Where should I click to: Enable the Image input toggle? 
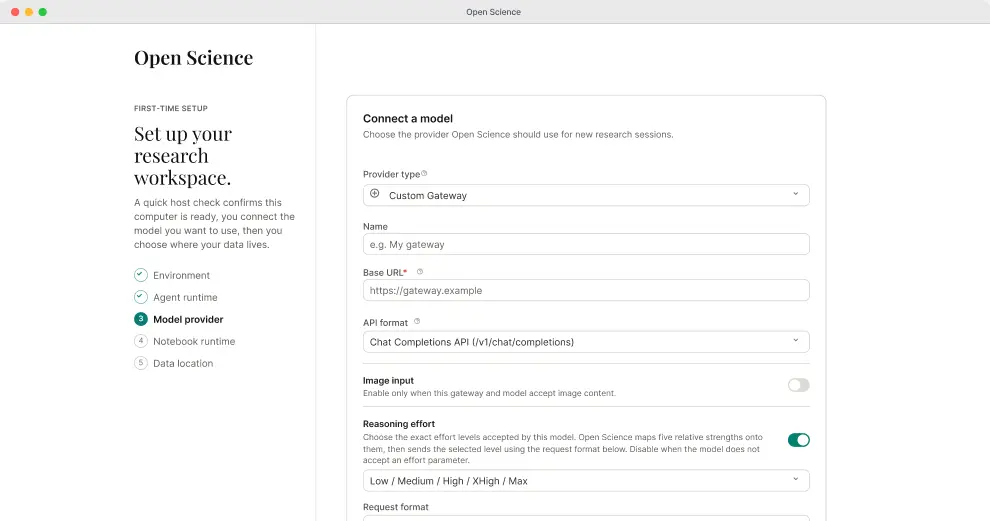tap(798, 385)
